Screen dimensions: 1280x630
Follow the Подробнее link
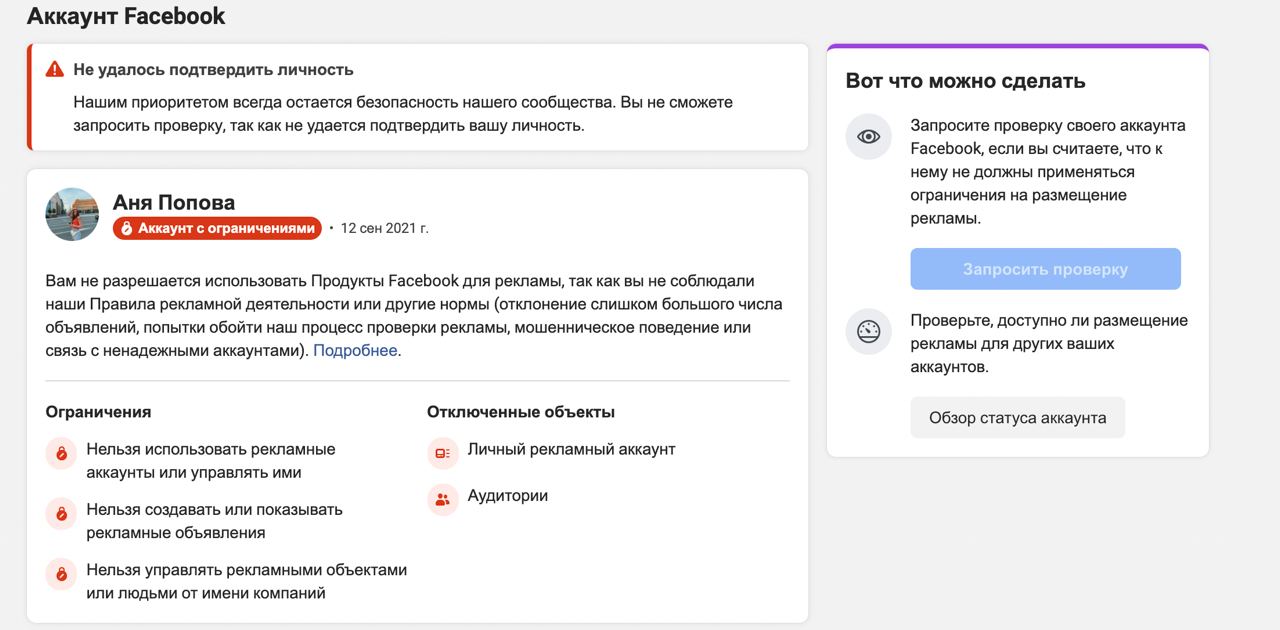pyautogui.click(x=355, y=351)
